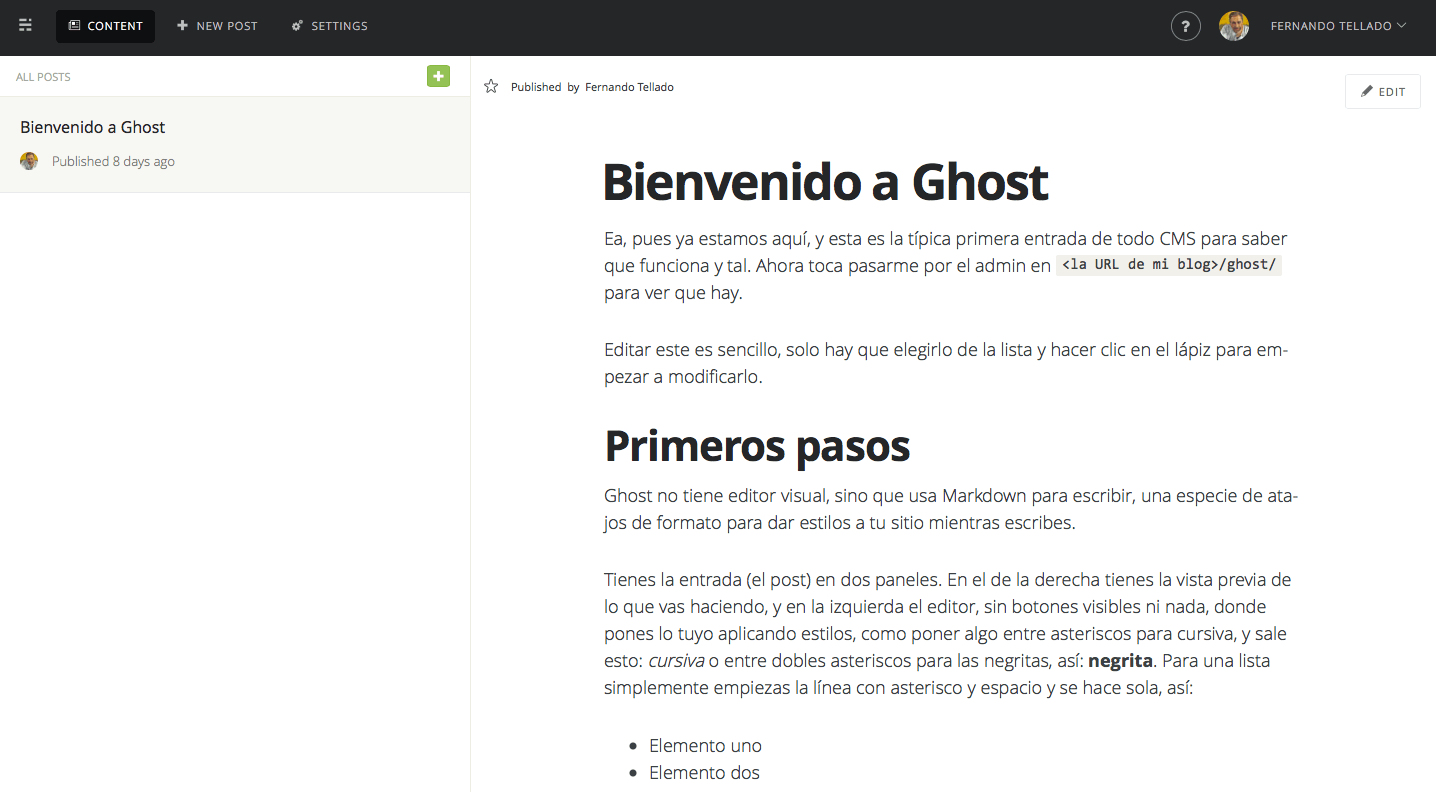Open New Post from the top navigation
The height and width of the screenshot is (792, 1436).
(x=217, y=26)
